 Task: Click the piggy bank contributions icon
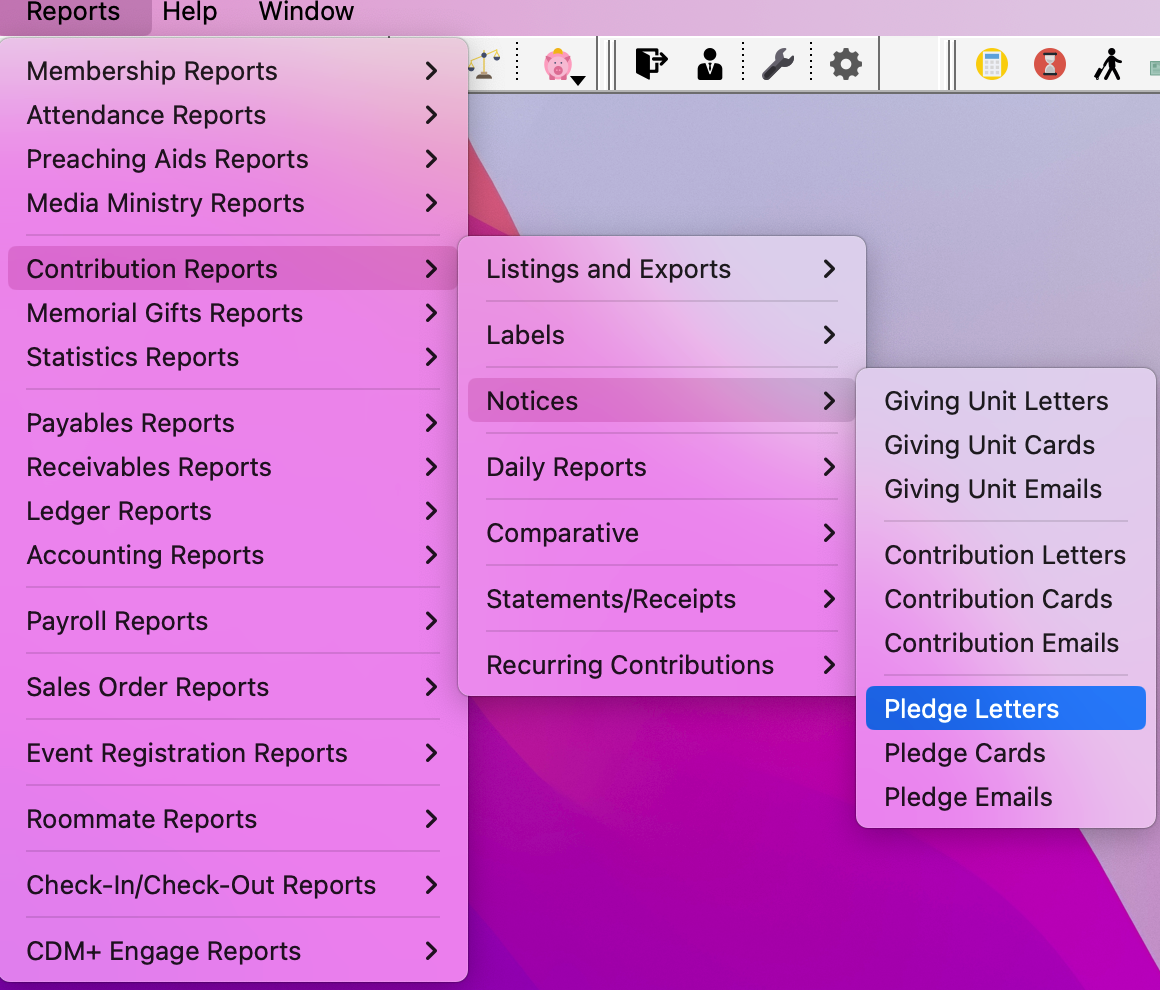[x=558, y=65]
